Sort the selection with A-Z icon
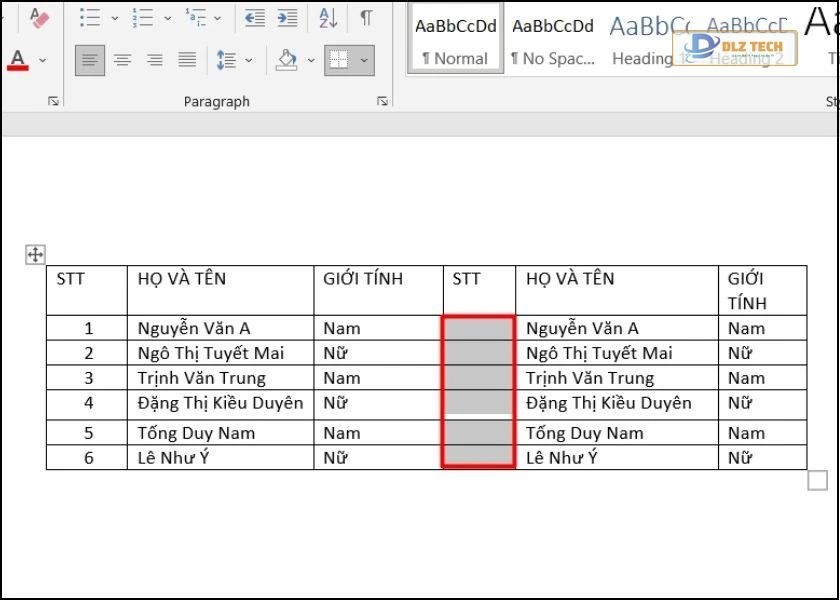 click(328, 18)
